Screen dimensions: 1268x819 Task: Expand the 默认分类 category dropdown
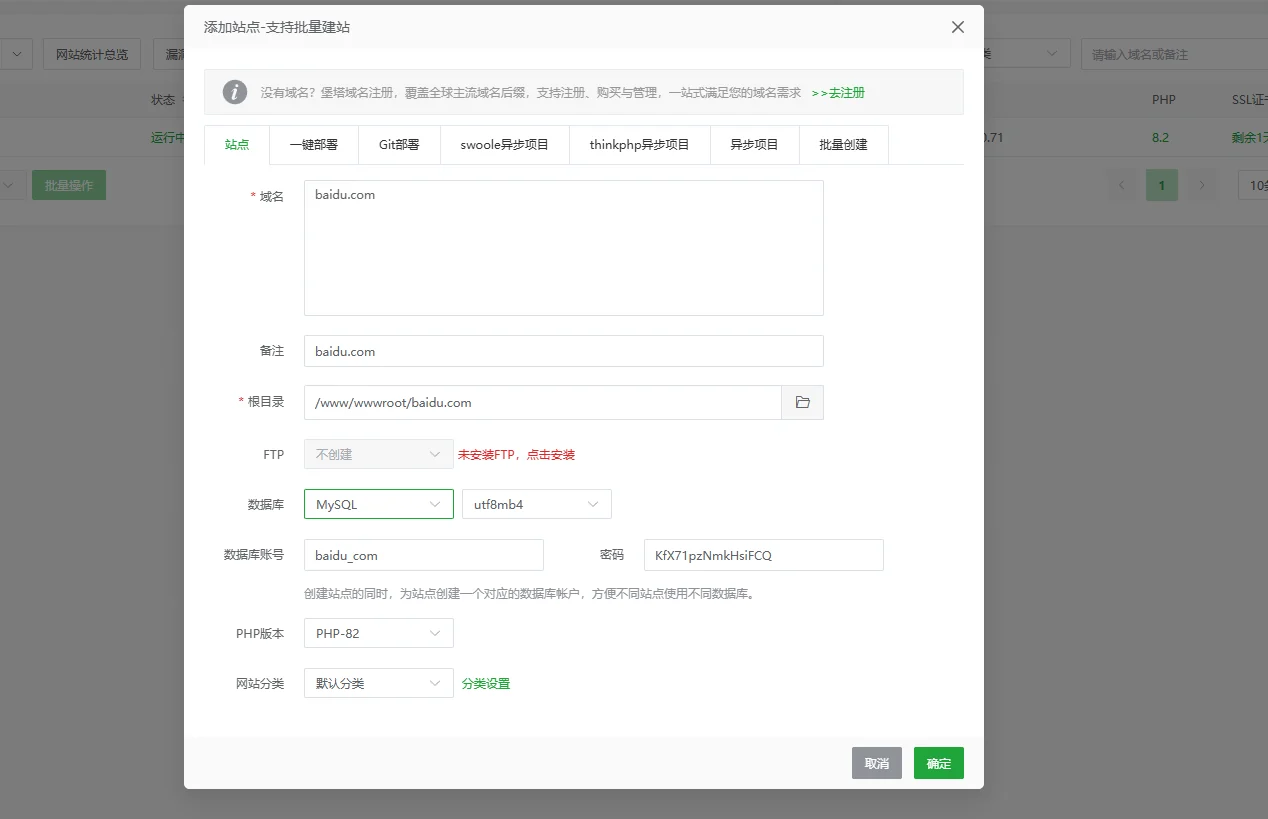[x=379, y=683]
